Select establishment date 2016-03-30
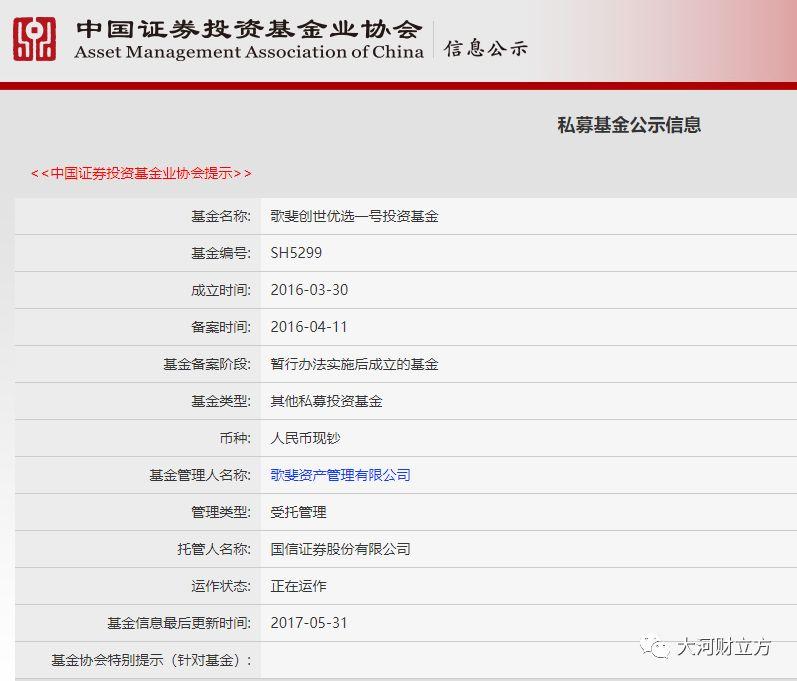 309,290
